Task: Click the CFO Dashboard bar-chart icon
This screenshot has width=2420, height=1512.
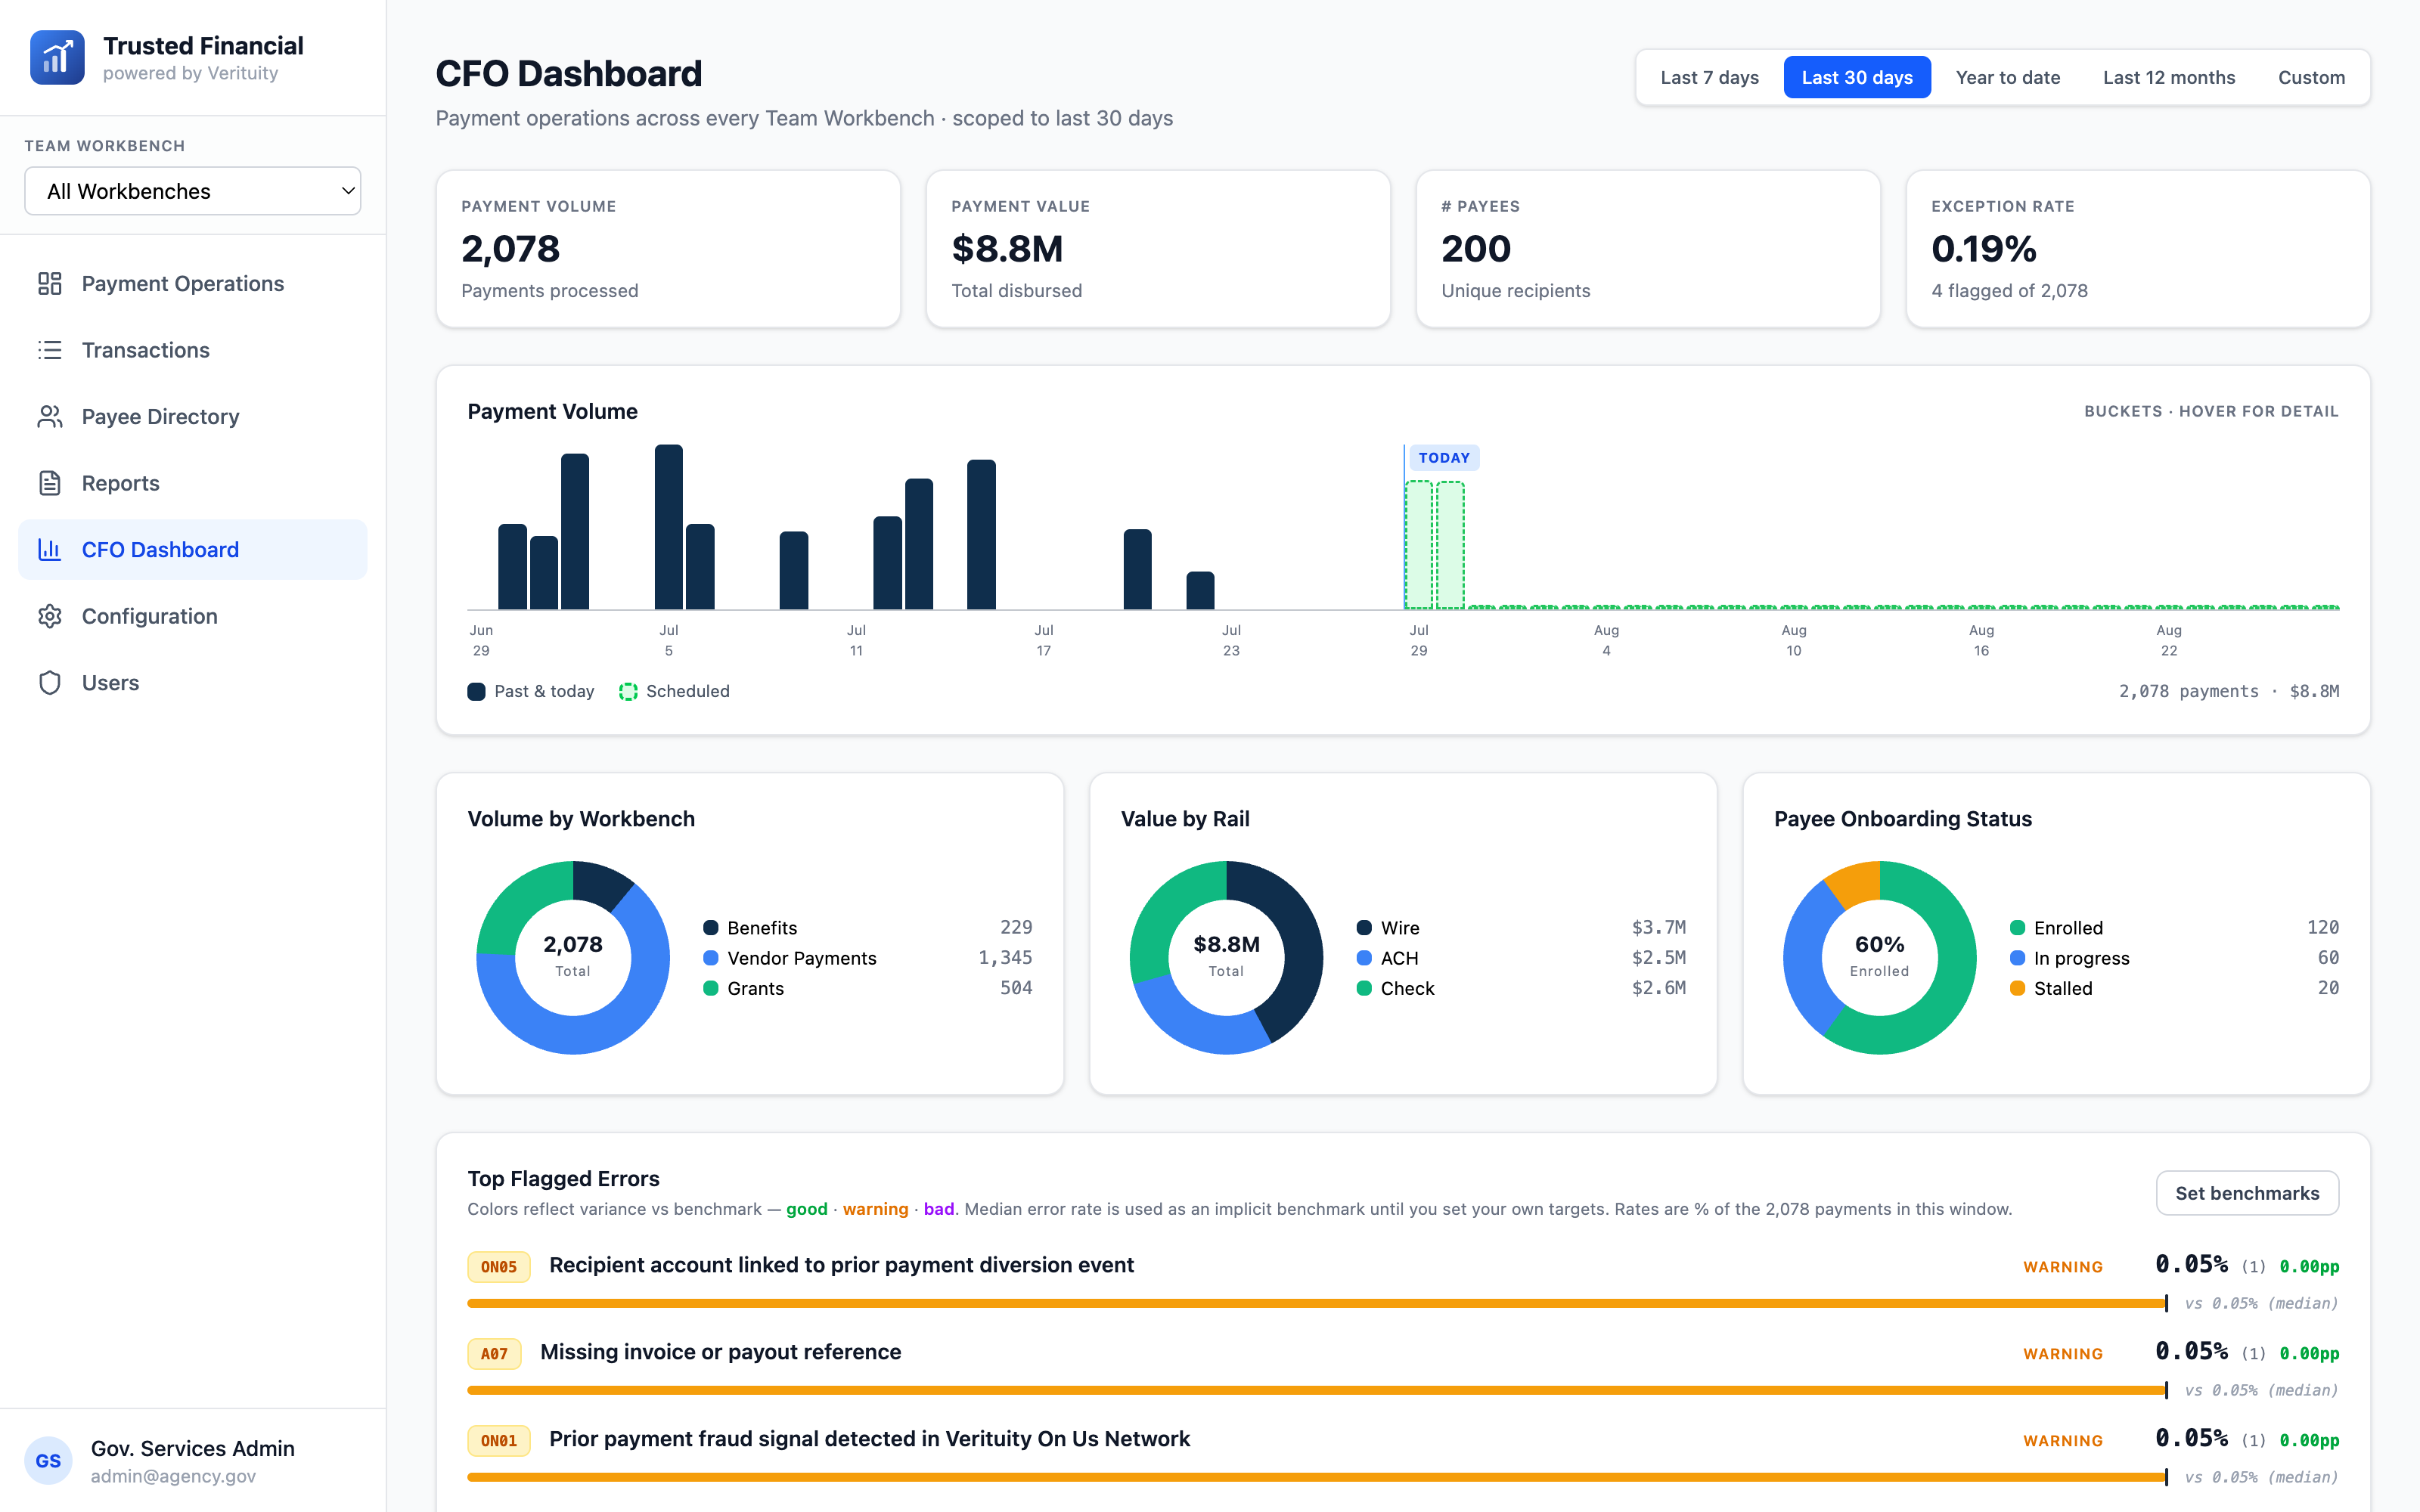Action: coord(50,550)
